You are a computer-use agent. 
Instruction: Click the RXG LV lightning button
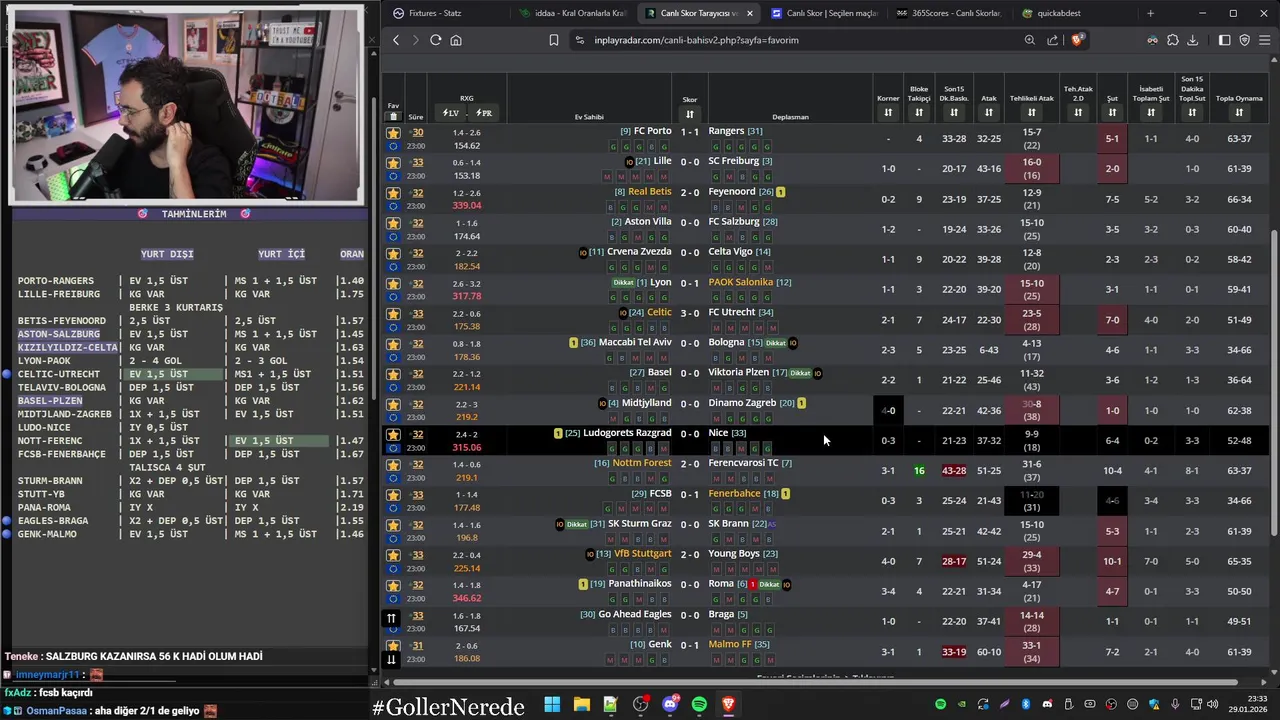tap(450, 113)
